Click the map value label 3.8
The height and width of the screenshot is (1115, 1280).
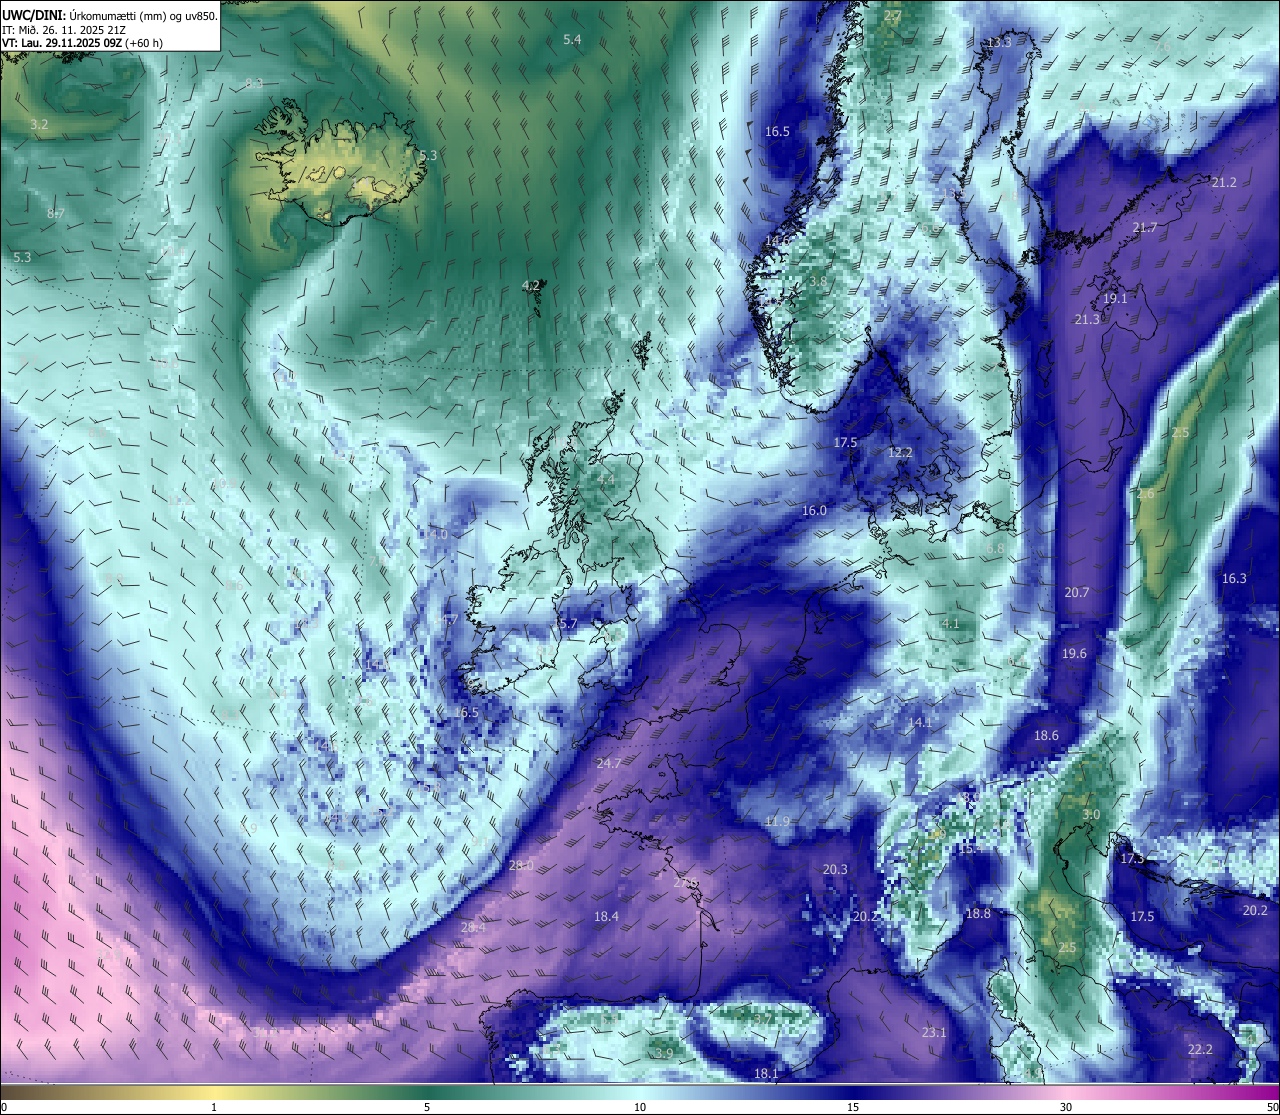[817, 282]
